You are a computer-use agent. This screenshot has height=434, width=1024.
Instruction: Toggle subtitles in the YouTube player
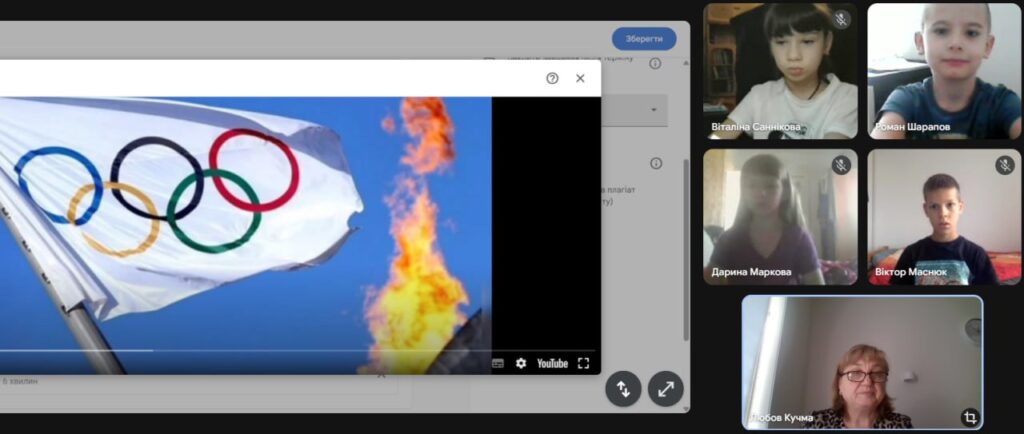[x=498, y=364]
